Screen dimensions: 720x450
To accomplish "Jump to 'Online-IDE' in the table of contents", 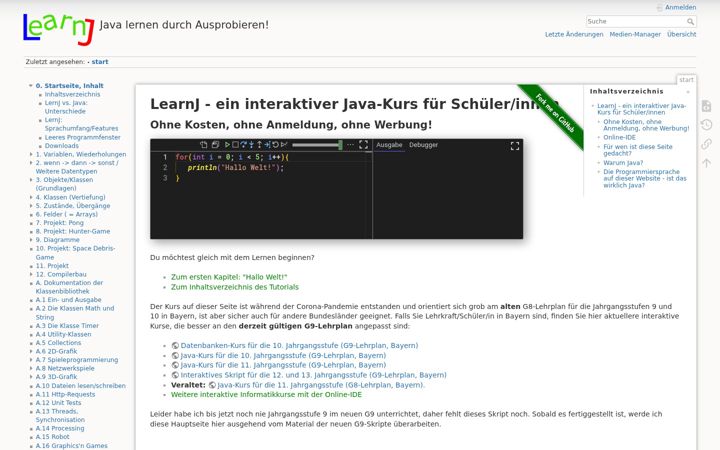I will coord(619,137).
